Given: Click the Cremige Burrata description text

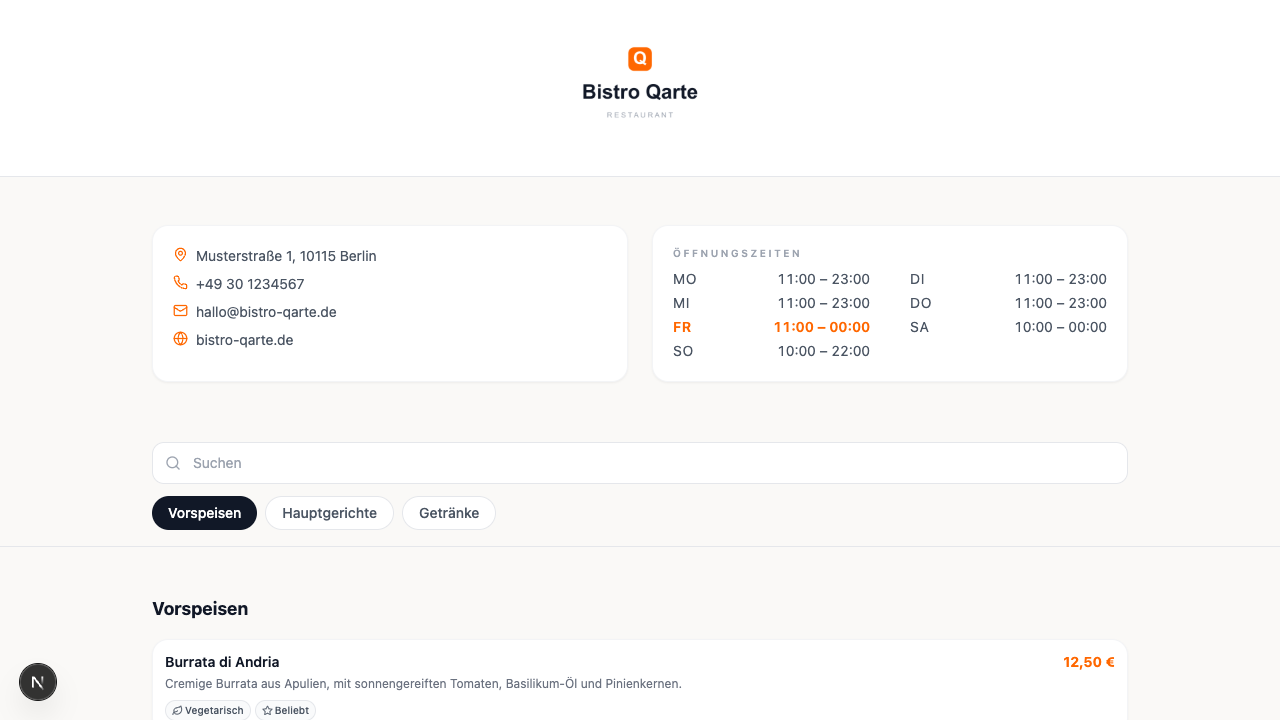Looking at the screenshot, I should click(423, 684).
